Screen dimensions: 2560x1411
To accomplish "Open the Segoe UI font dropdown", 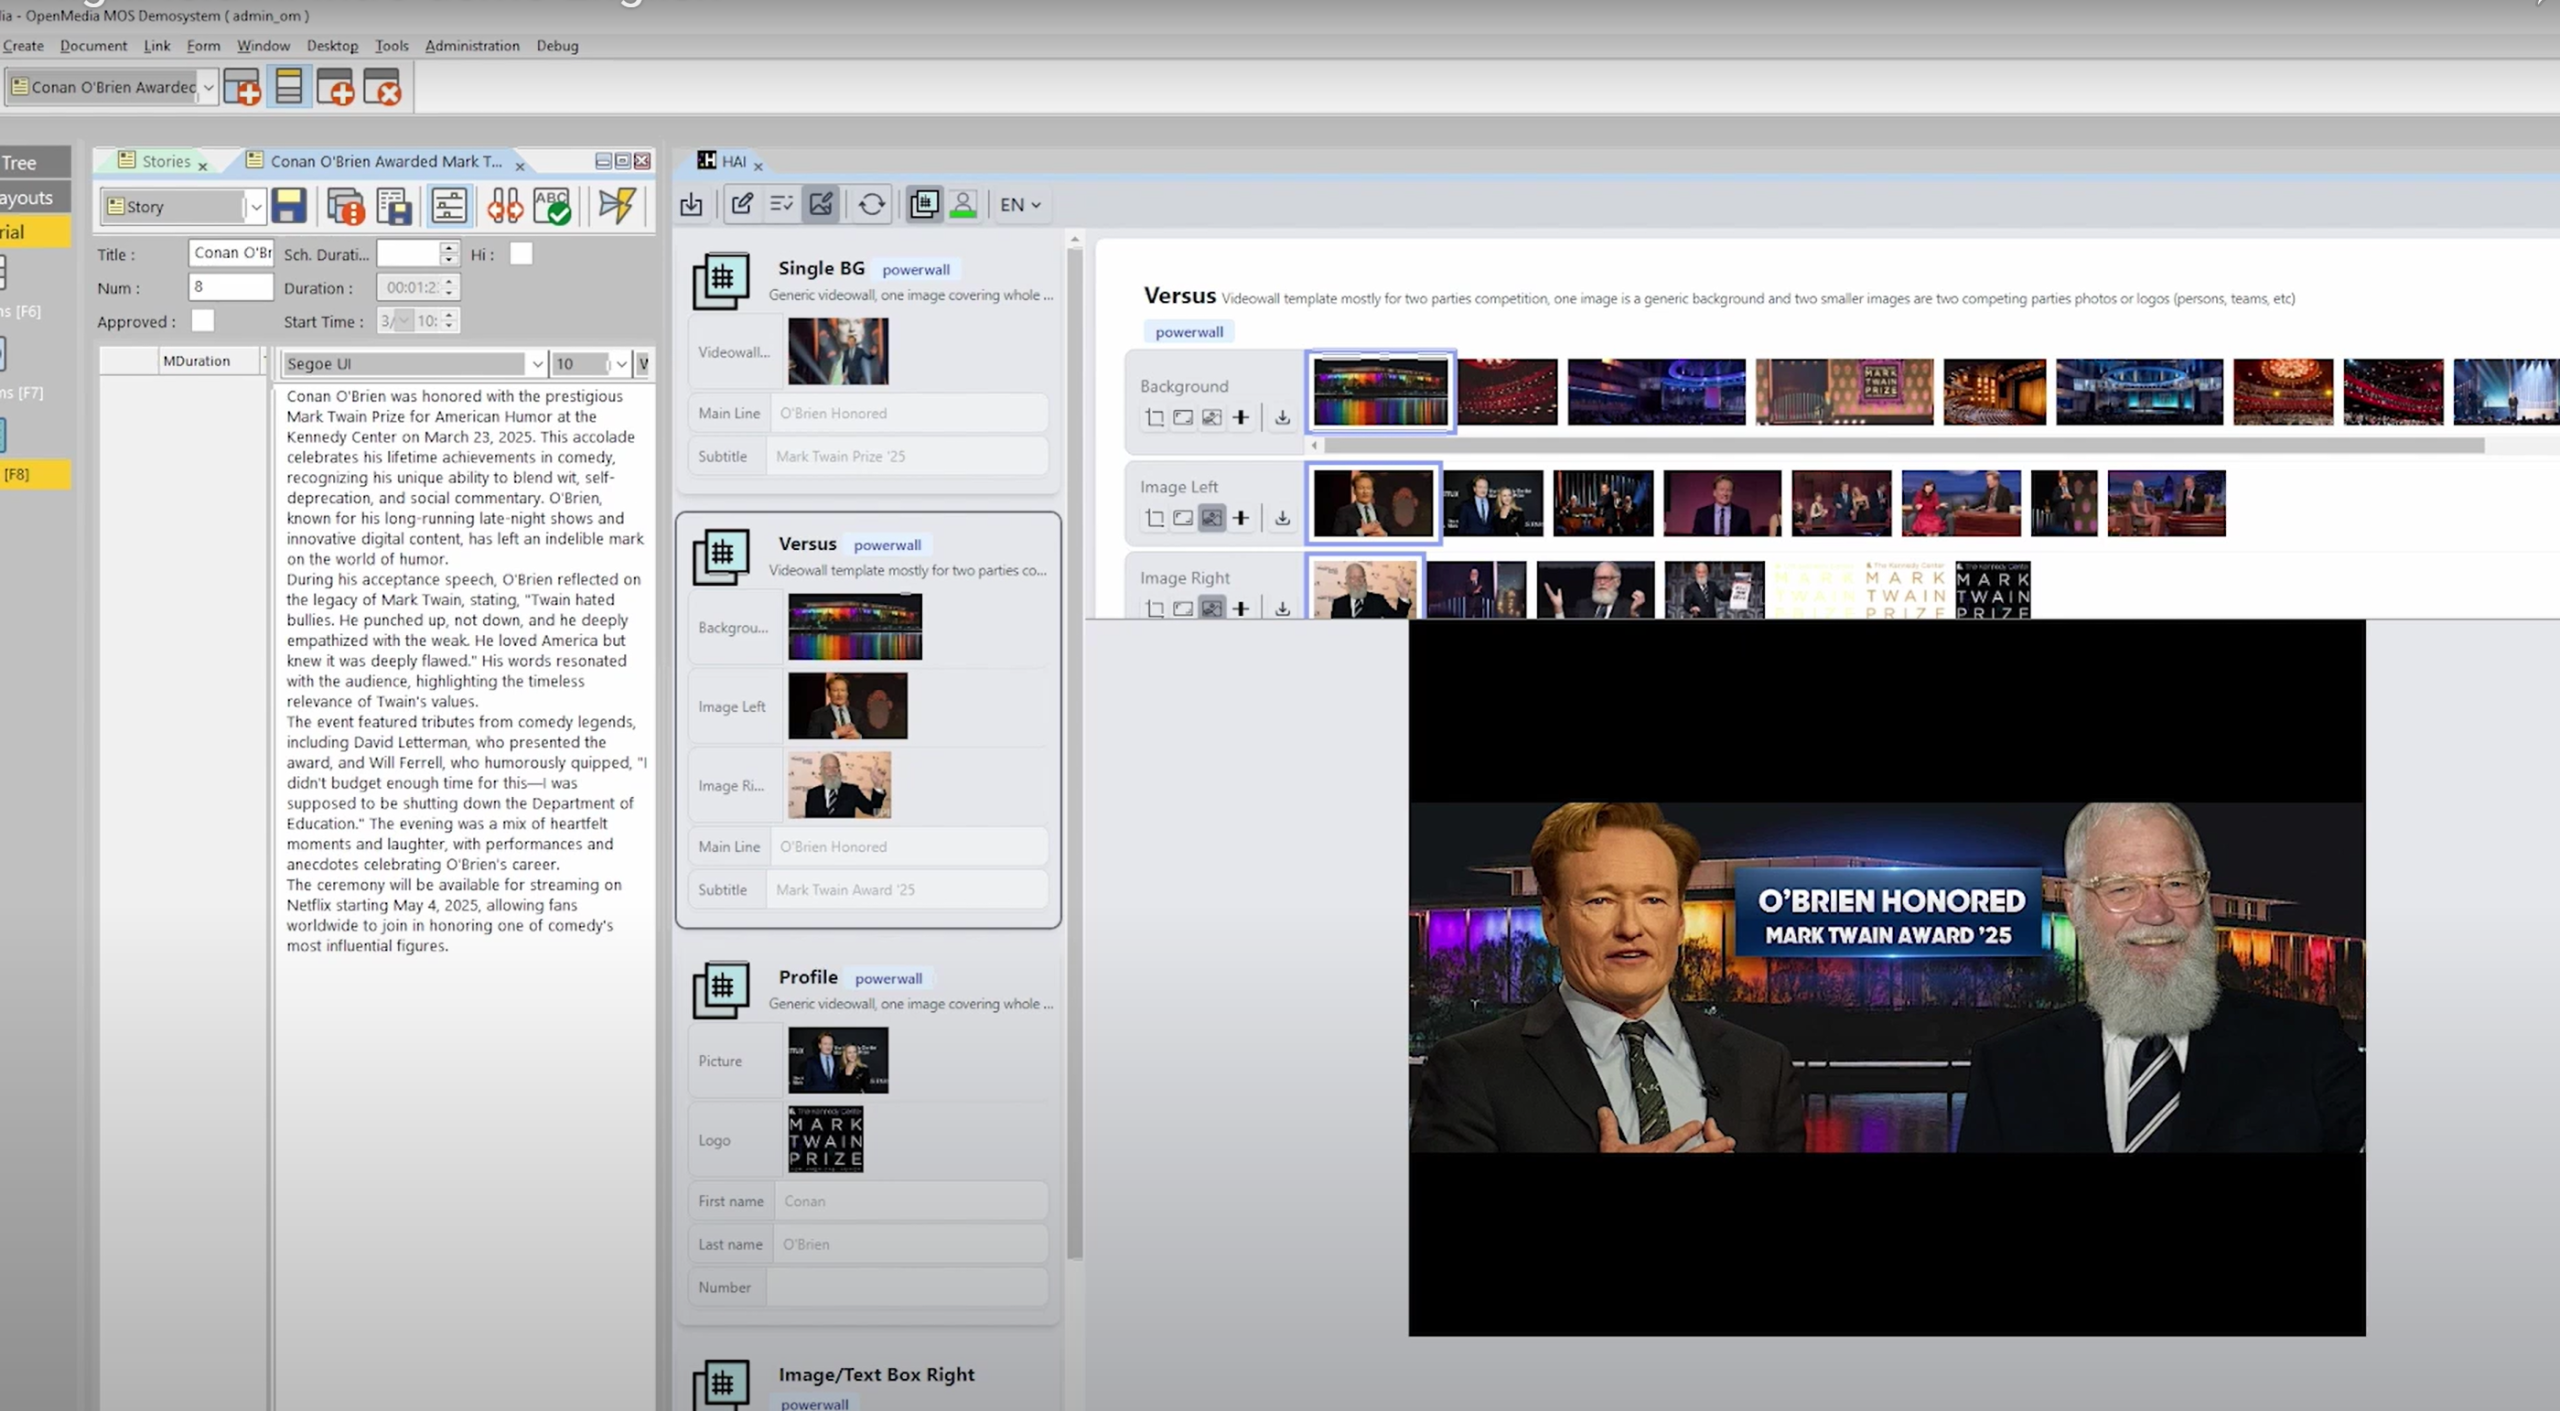I will point(536,364).
